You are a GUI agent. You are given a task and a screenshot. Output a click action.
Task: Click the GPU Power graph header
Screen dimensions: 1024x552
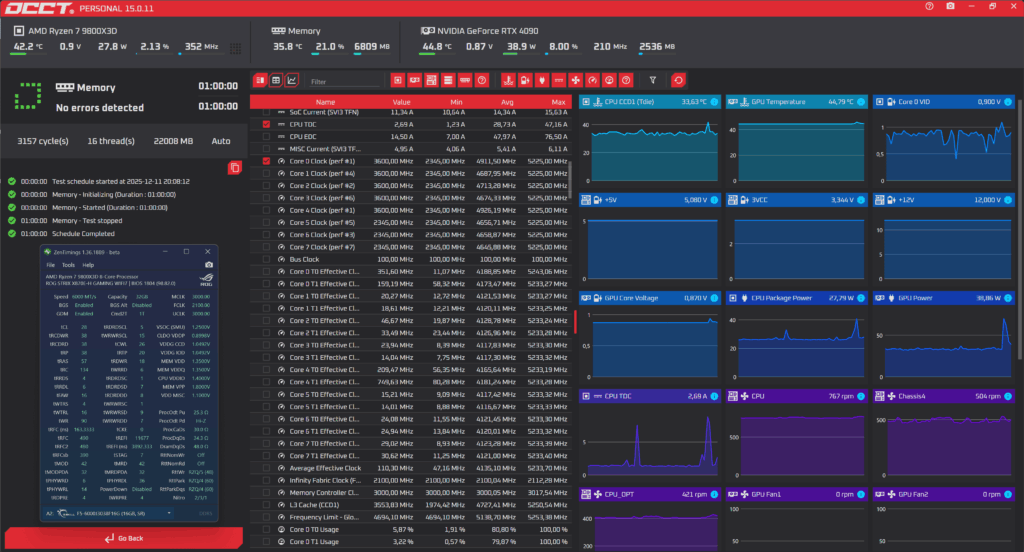coord(944,298)
